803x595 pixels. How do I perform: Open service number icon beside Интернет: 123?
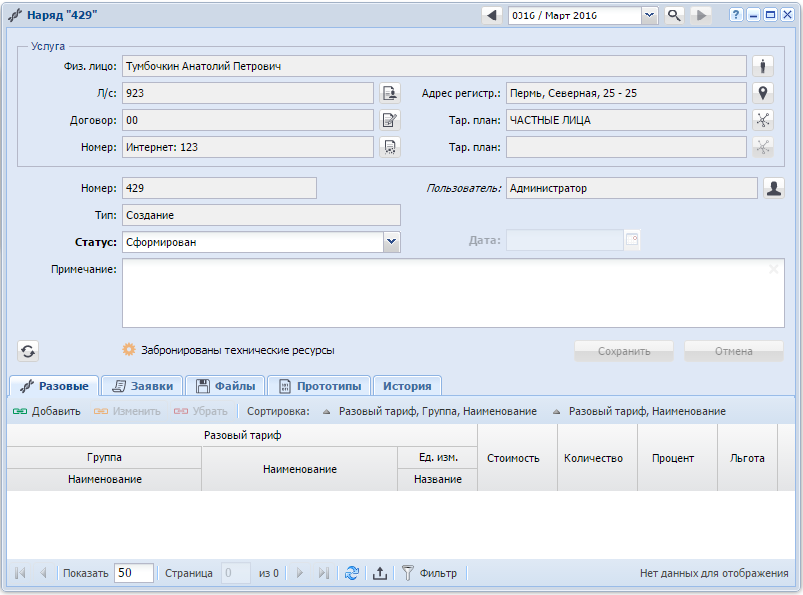390,147
